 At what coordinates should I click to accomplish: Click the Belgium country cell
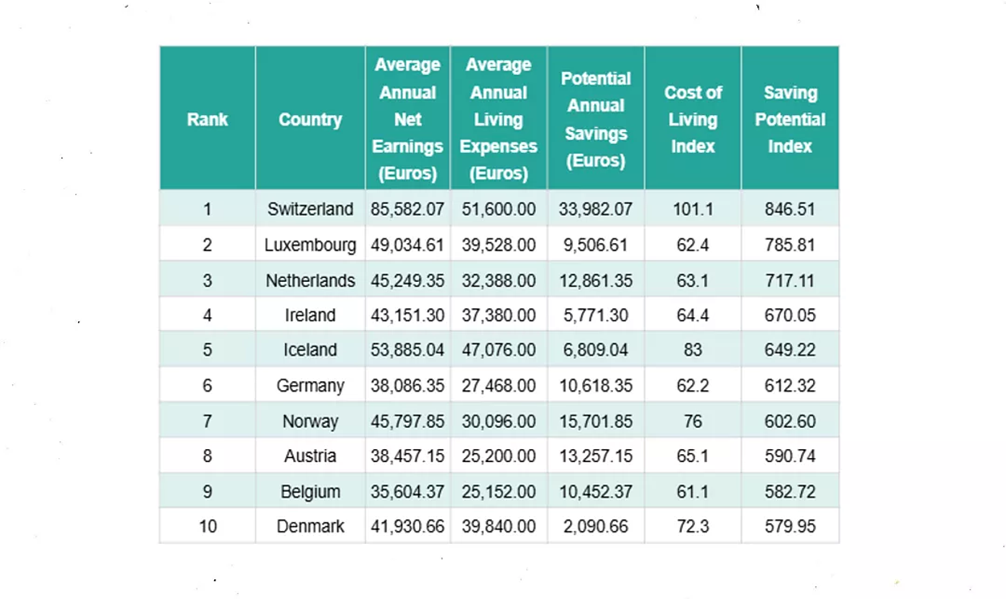310,491
